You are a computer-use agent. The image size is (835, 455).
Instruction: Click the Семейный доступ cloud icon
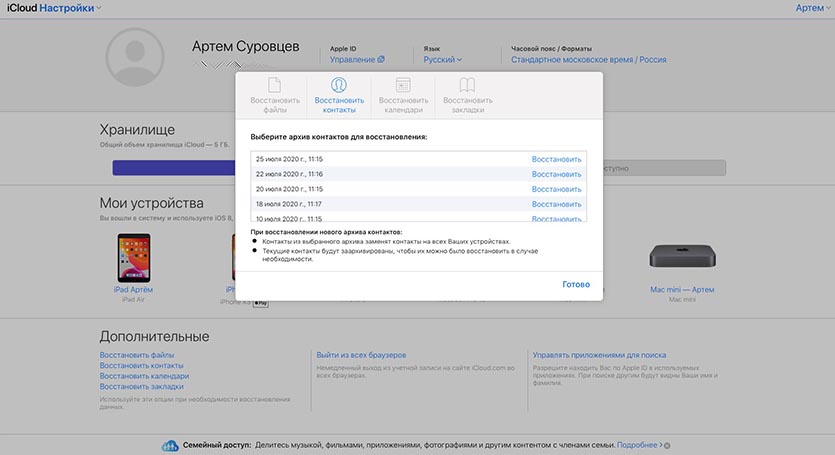coord(170,445)
